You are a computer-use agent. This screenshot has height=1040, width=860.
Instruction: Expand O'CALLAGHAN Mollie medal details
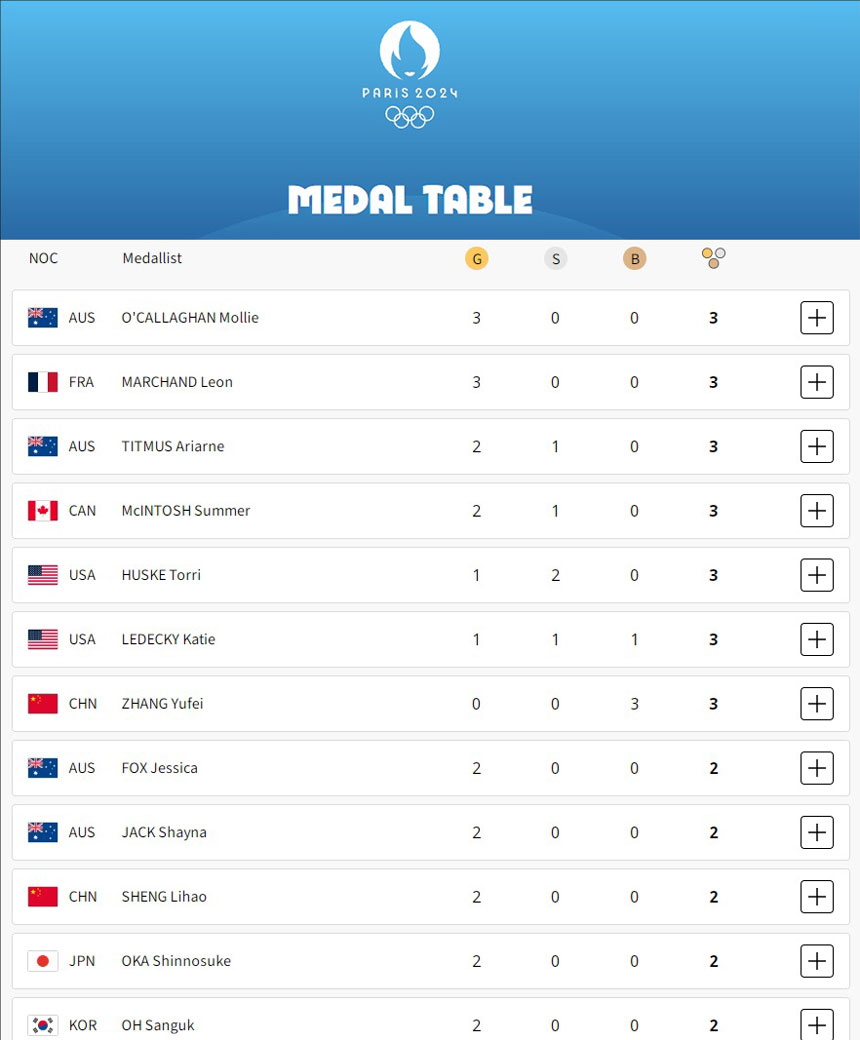pos(817,318)
